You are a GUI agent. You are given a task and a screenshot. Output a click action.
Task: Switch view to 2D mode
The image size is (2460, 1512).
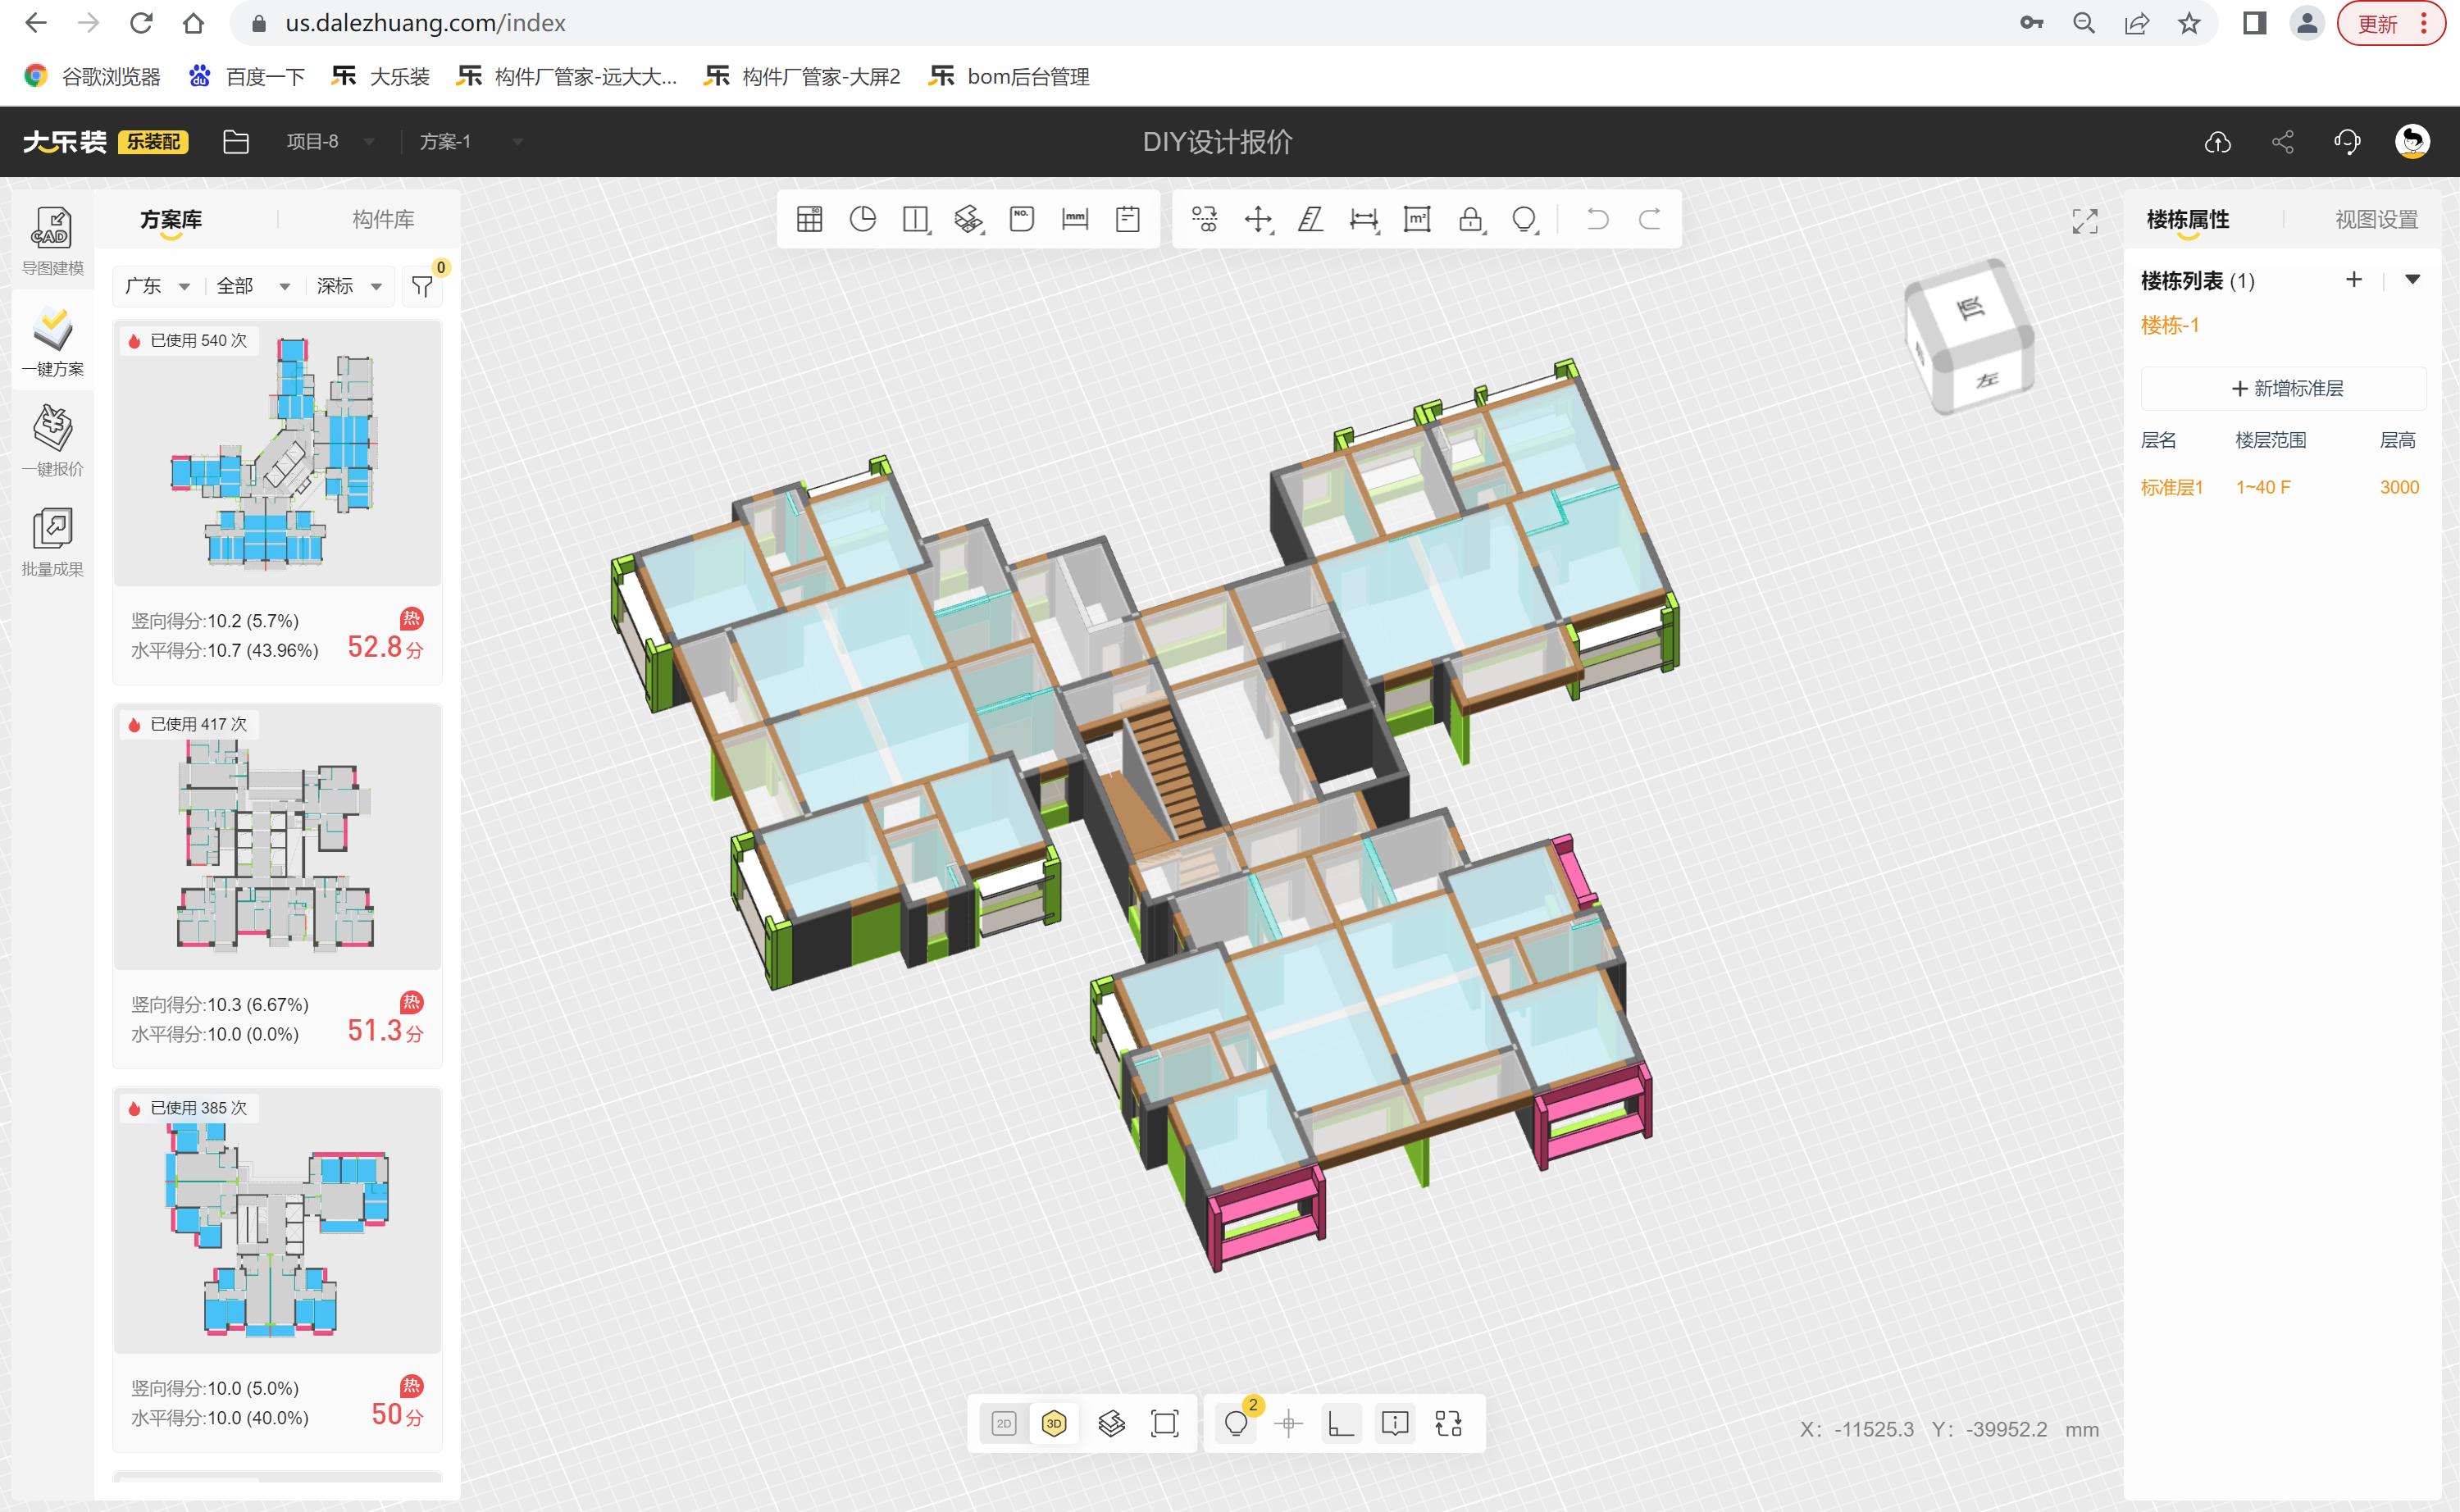(x=1003, y=1423)
